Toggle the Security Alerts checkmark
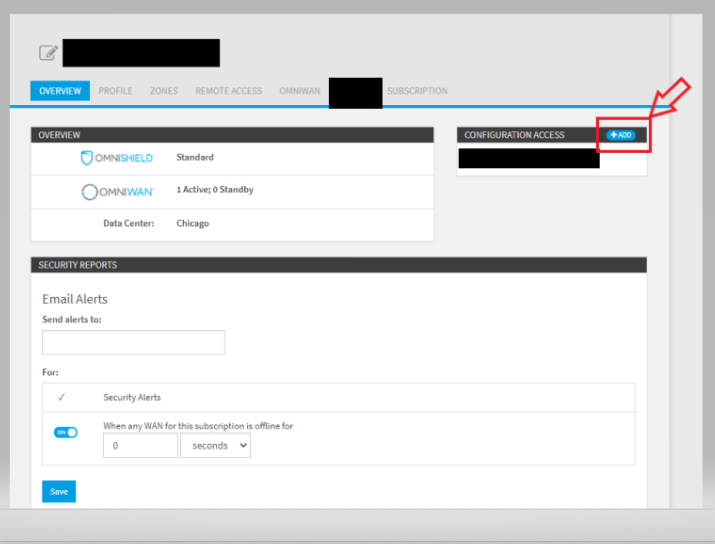Image resolution: width=715 pixels, height=544 pixels. (x=62, y=397)
